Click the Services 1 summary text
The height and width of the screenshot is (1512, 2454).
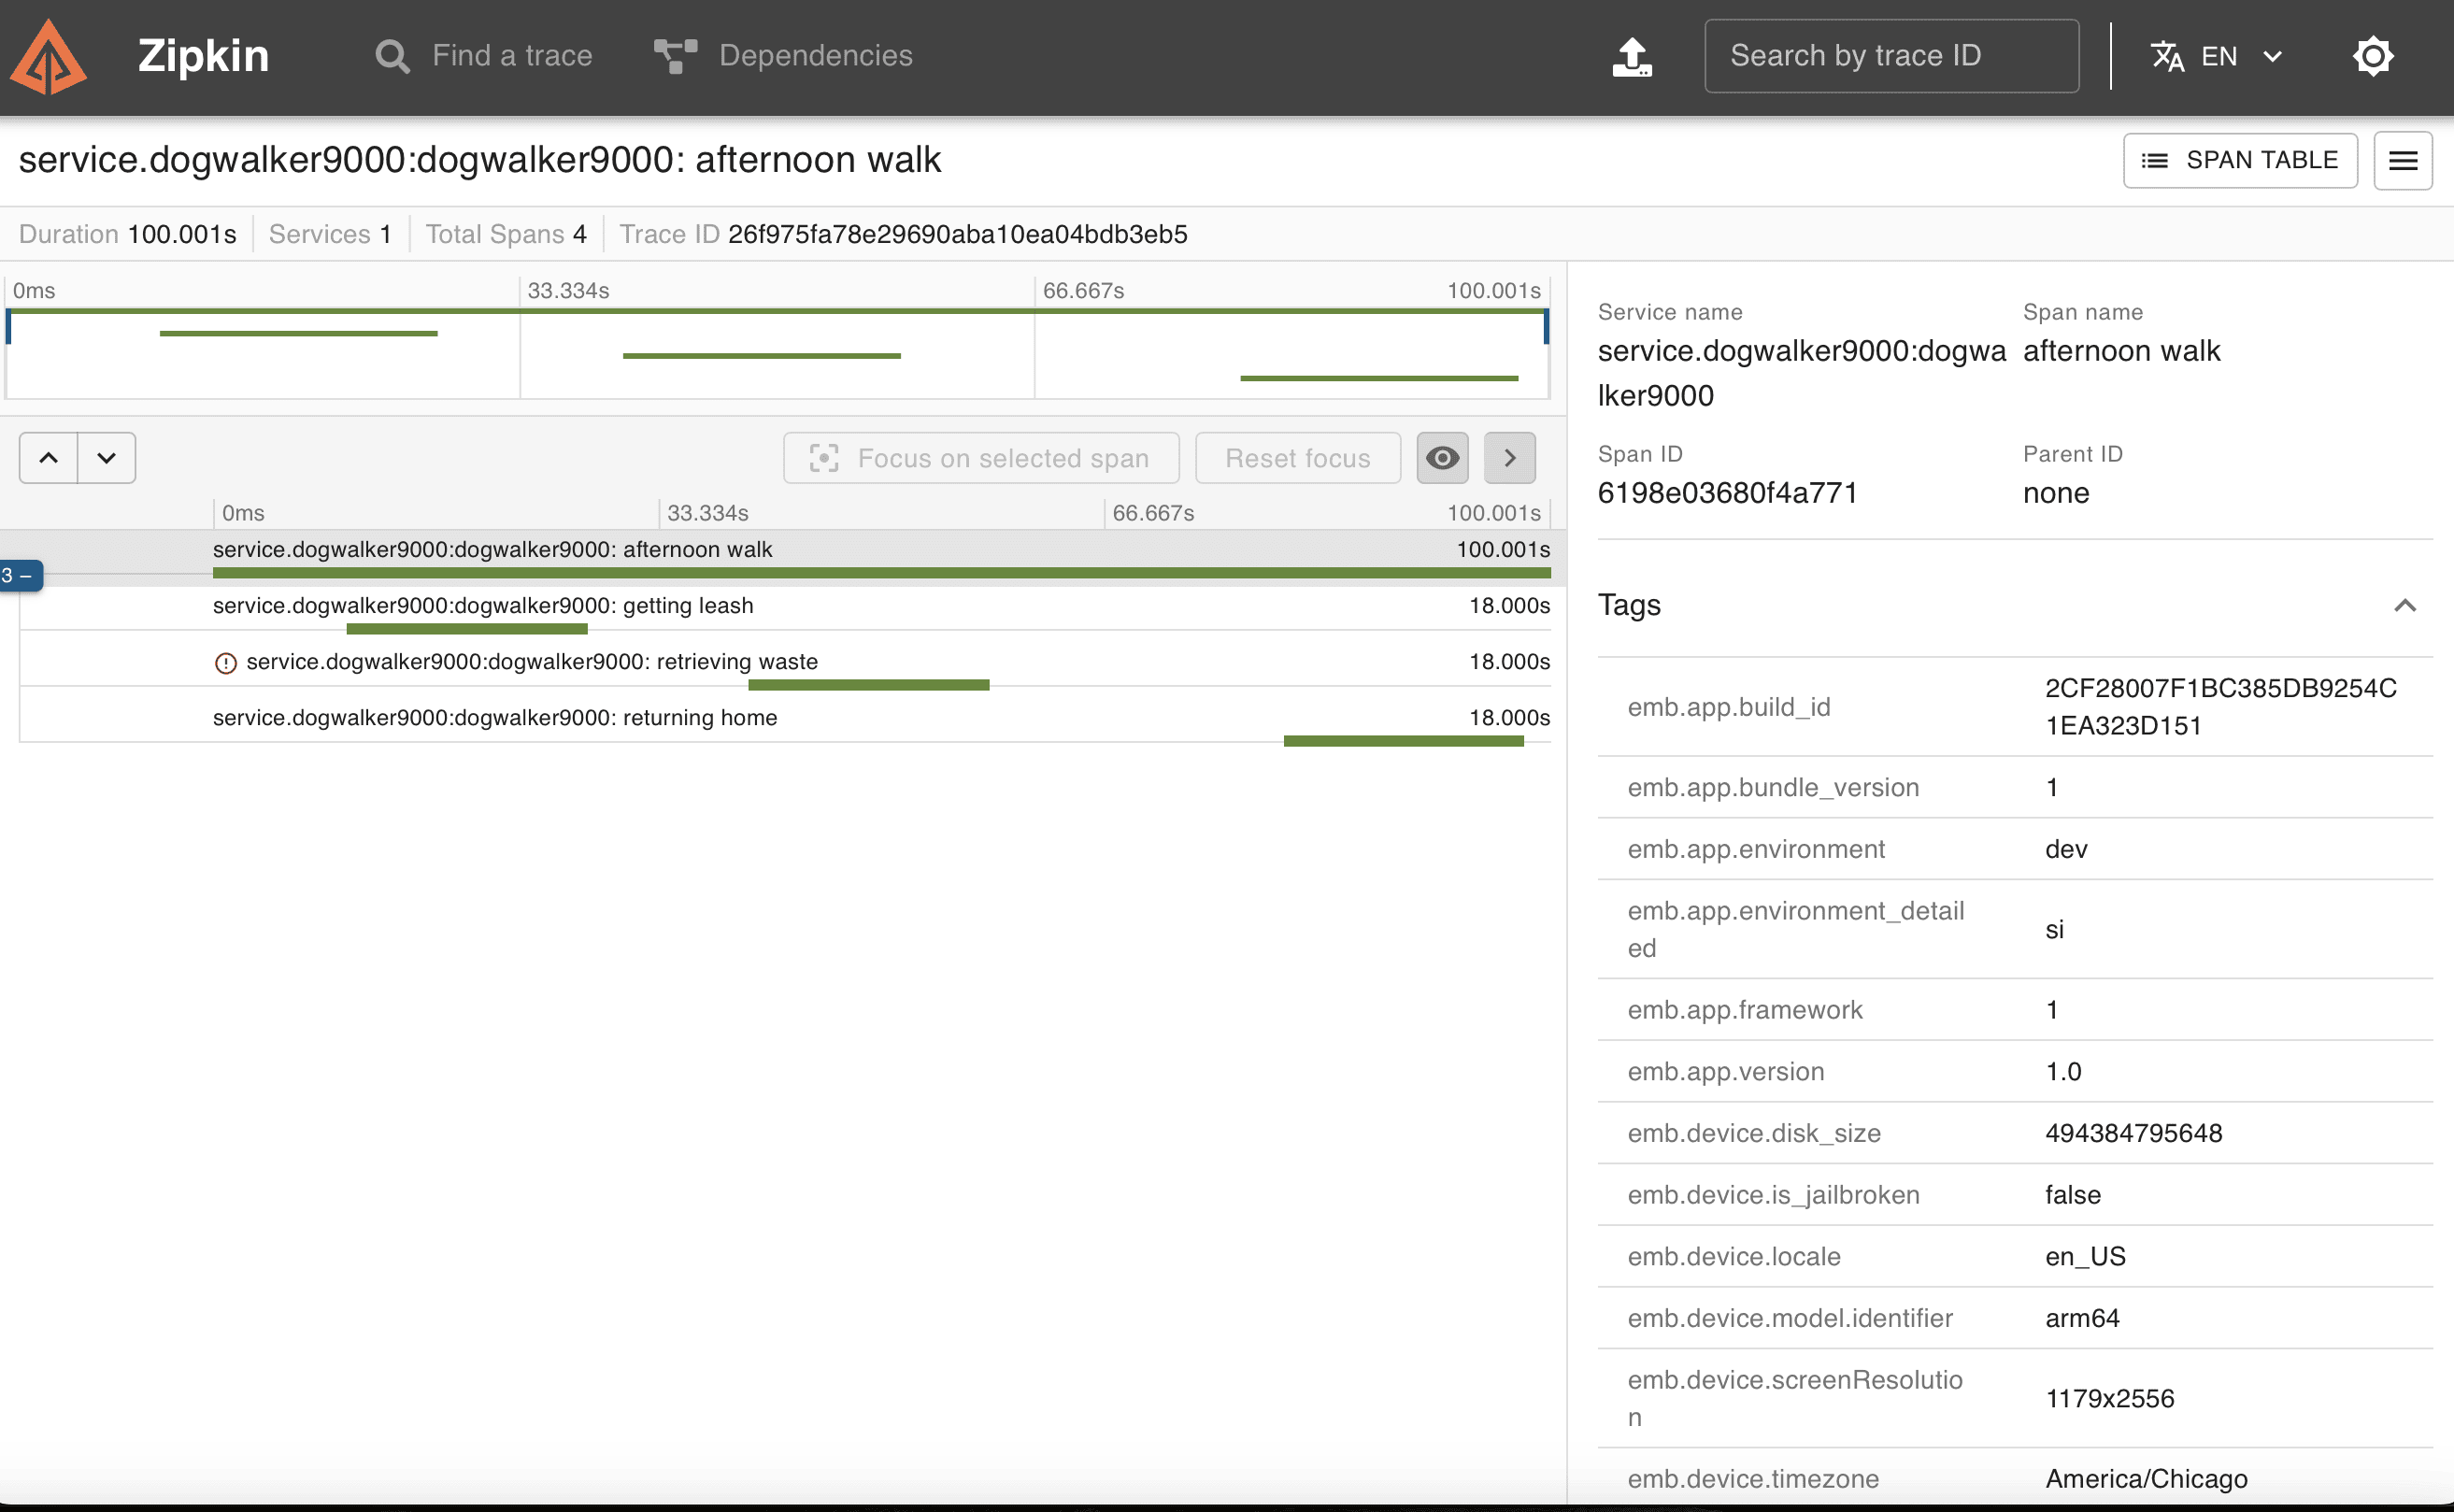coord(330,234)
